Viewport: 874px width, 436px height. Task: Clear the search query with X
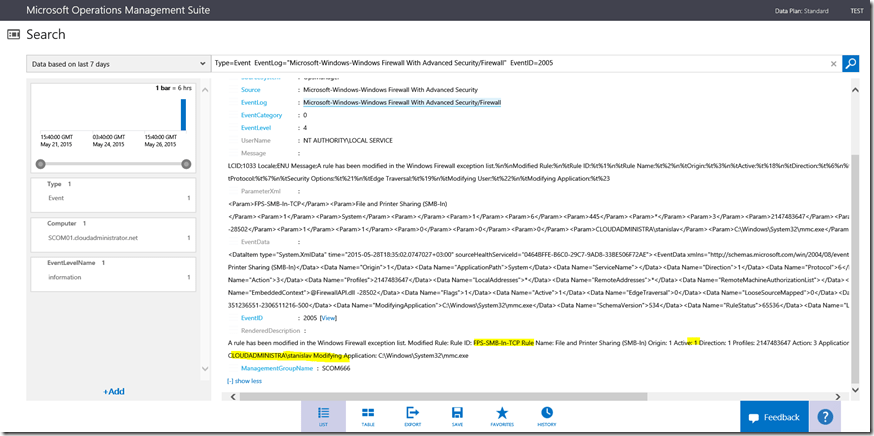833,64
